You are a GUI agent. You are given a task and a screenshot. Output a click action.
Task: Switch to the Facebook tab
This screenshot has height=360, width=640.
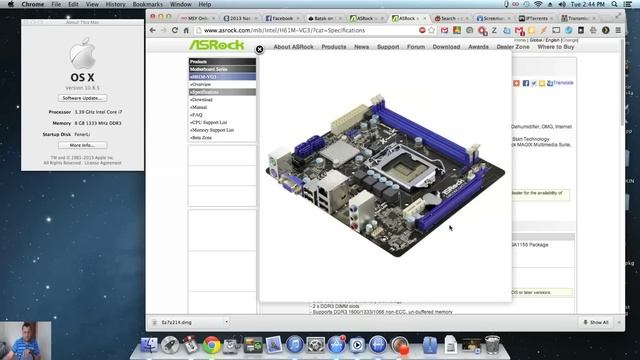282,18
